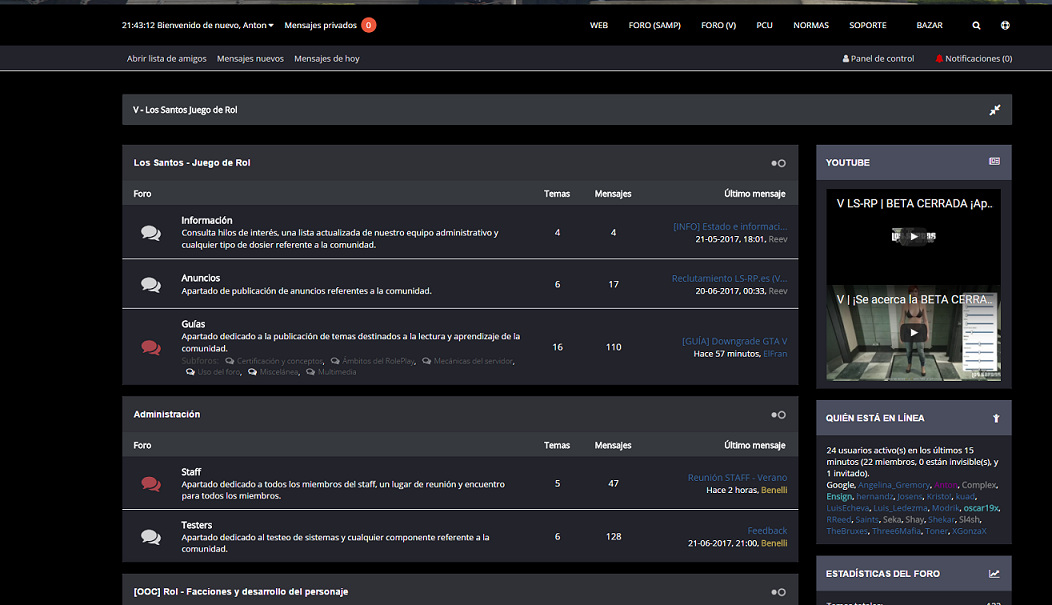Open Mensajes de hoy link
The width and height of the screenshot is (1052, 605).
pyautogui.click(x=327, y=59)
